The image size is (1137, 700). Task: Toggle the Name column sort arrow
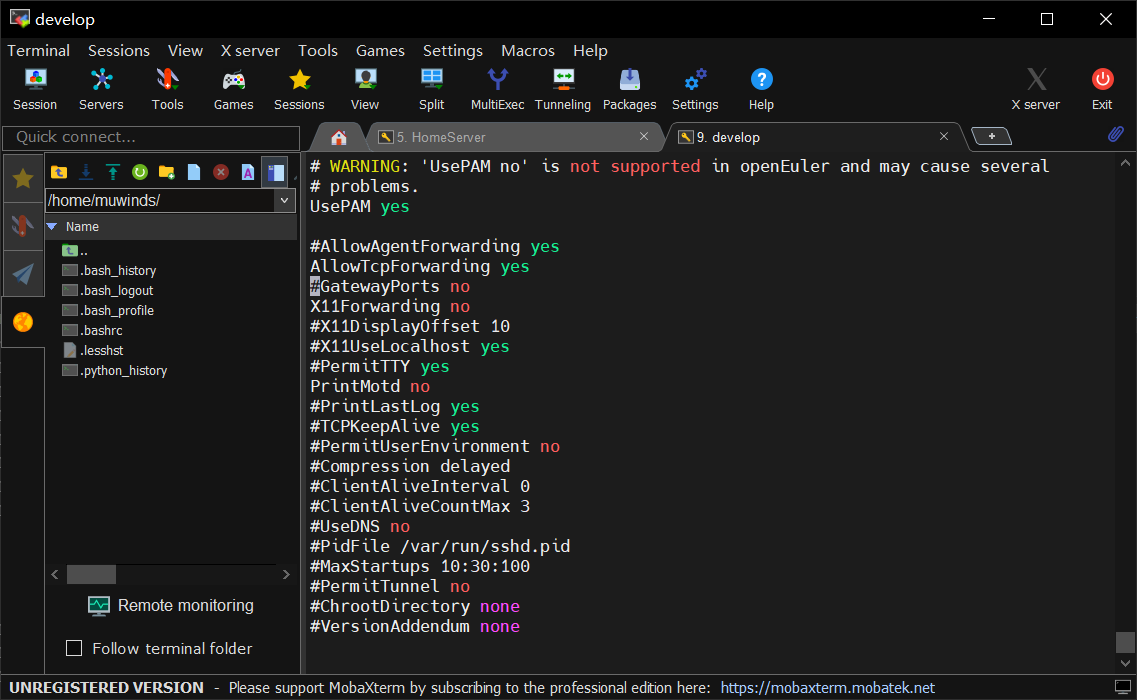coord(52,227)
